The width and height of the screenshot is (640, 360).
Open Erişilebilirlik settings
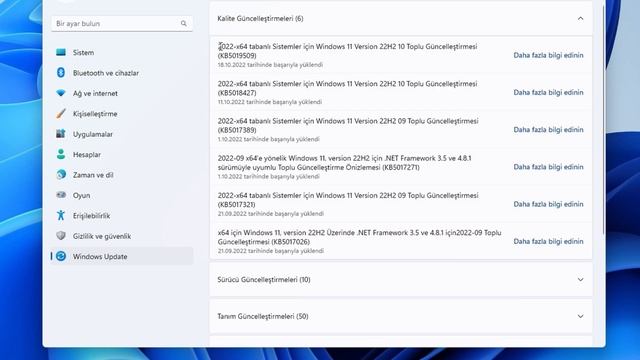point(122,216)
